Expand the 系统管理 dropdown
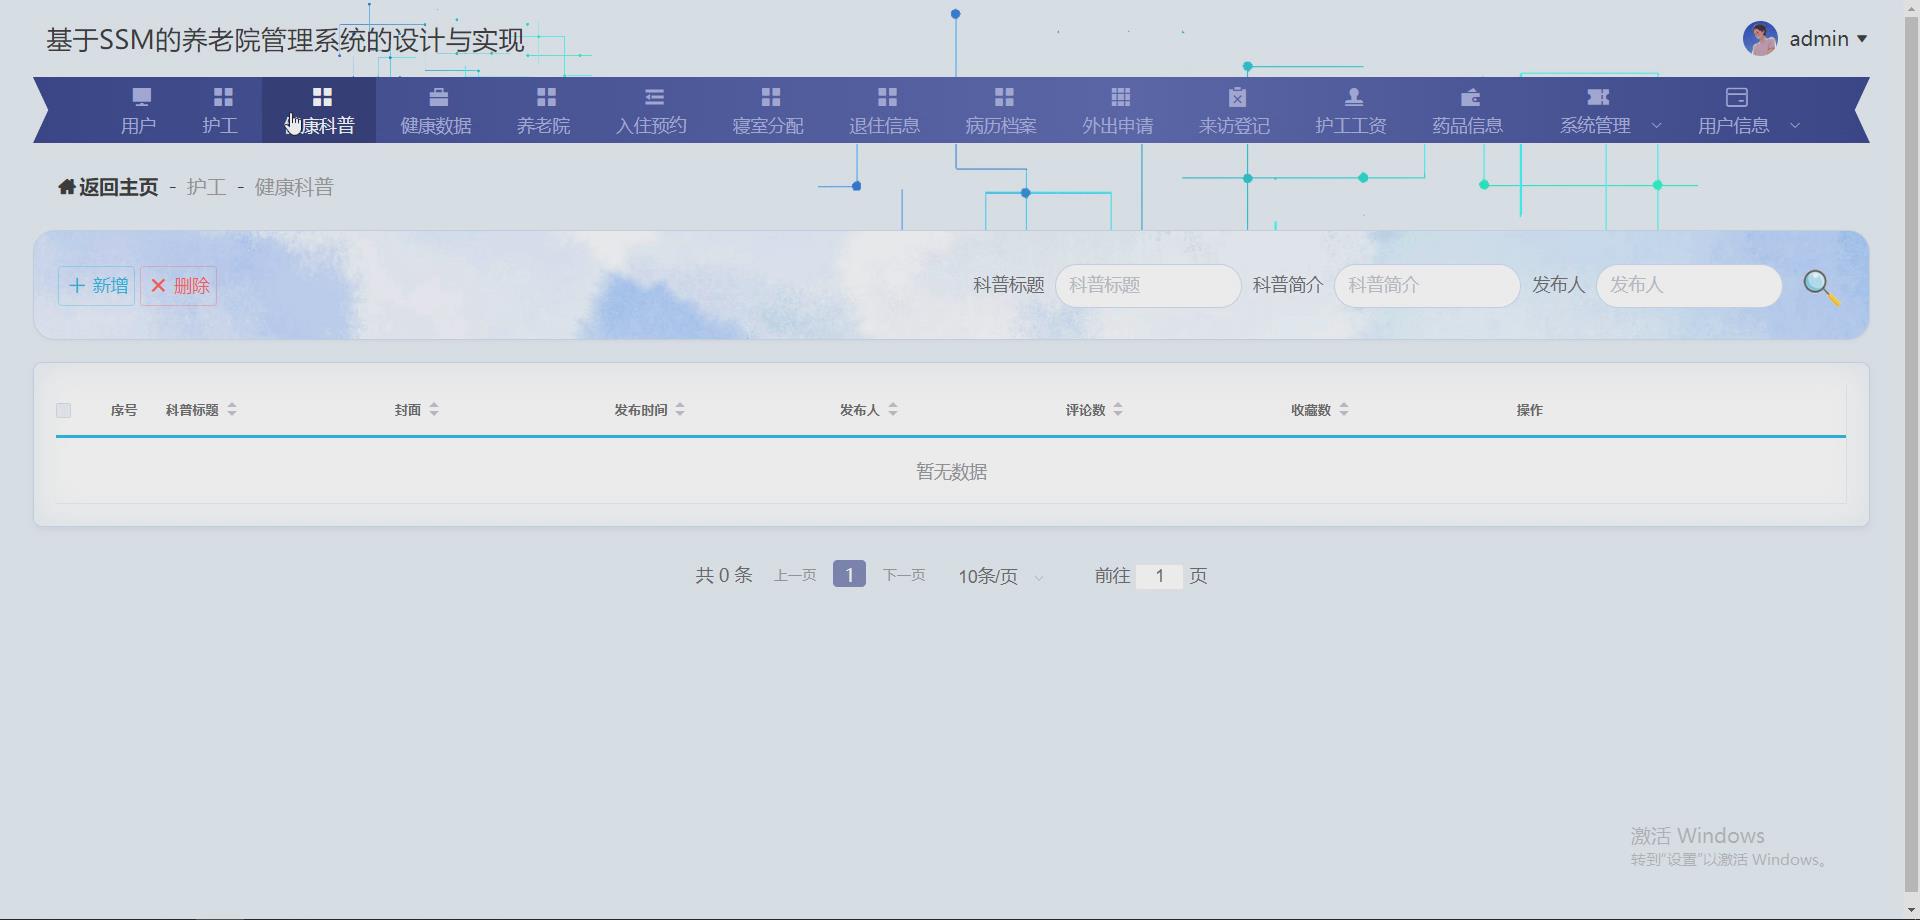 pyautogui.click(x=1606, y=126)
